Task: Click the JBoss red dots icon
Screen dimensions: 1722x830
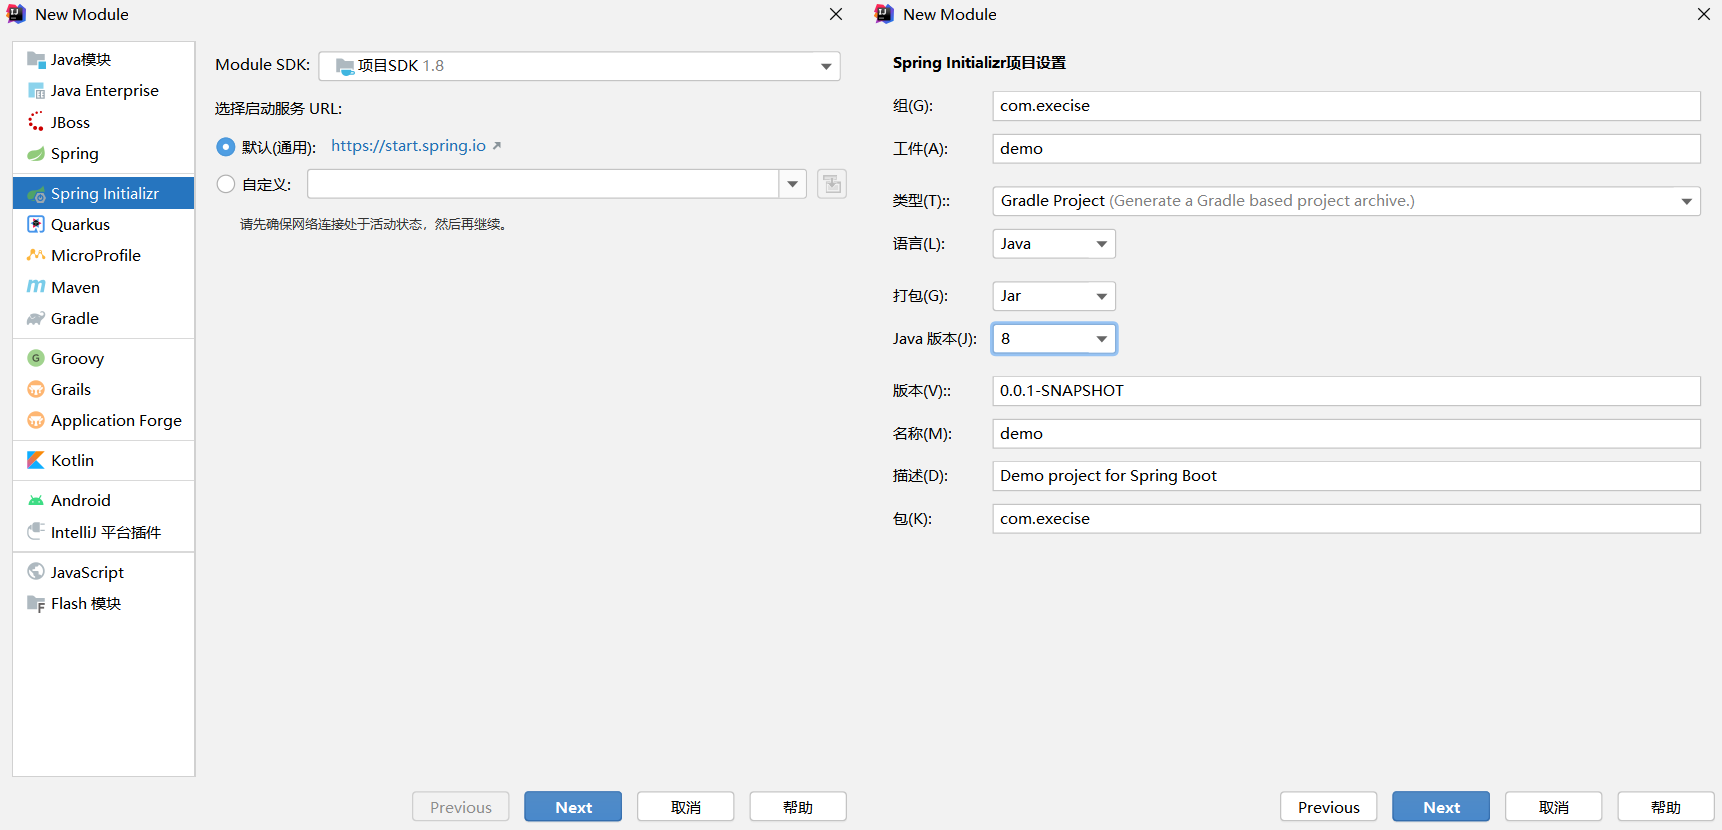Action: click(36, 122)
